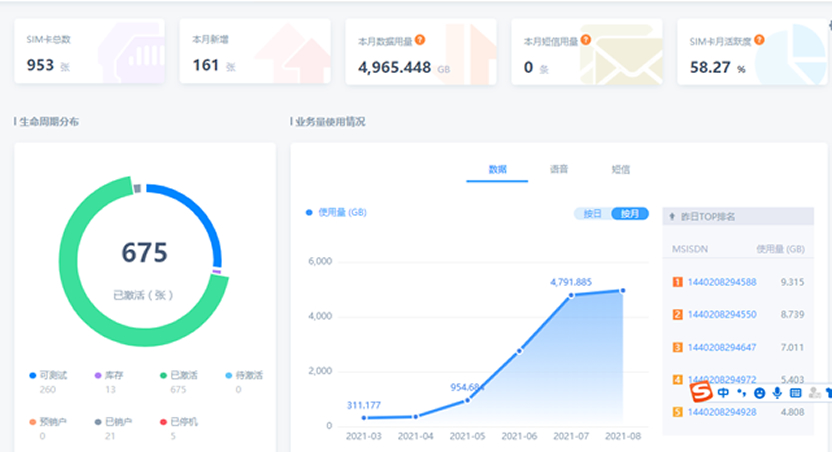Viewport: 832px width, 452px height.
Task: Toggle 可测试 blue legend item
Action: [x=54, y=375]
